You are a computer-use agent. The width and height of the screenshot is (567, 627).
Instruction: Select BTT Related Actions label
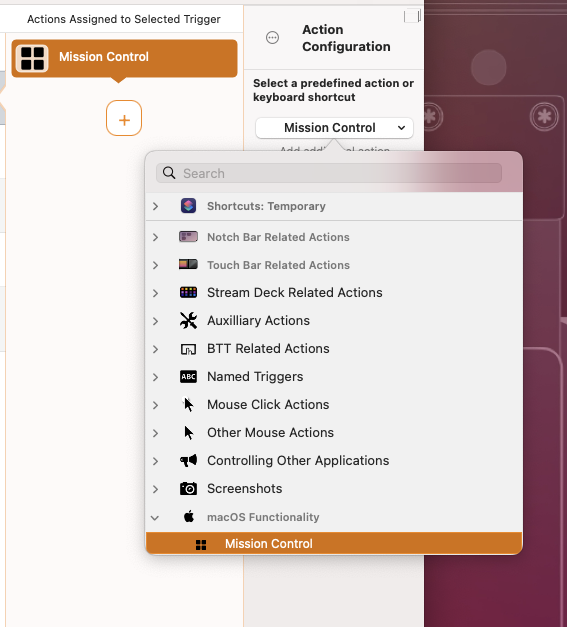pos(268,349)
